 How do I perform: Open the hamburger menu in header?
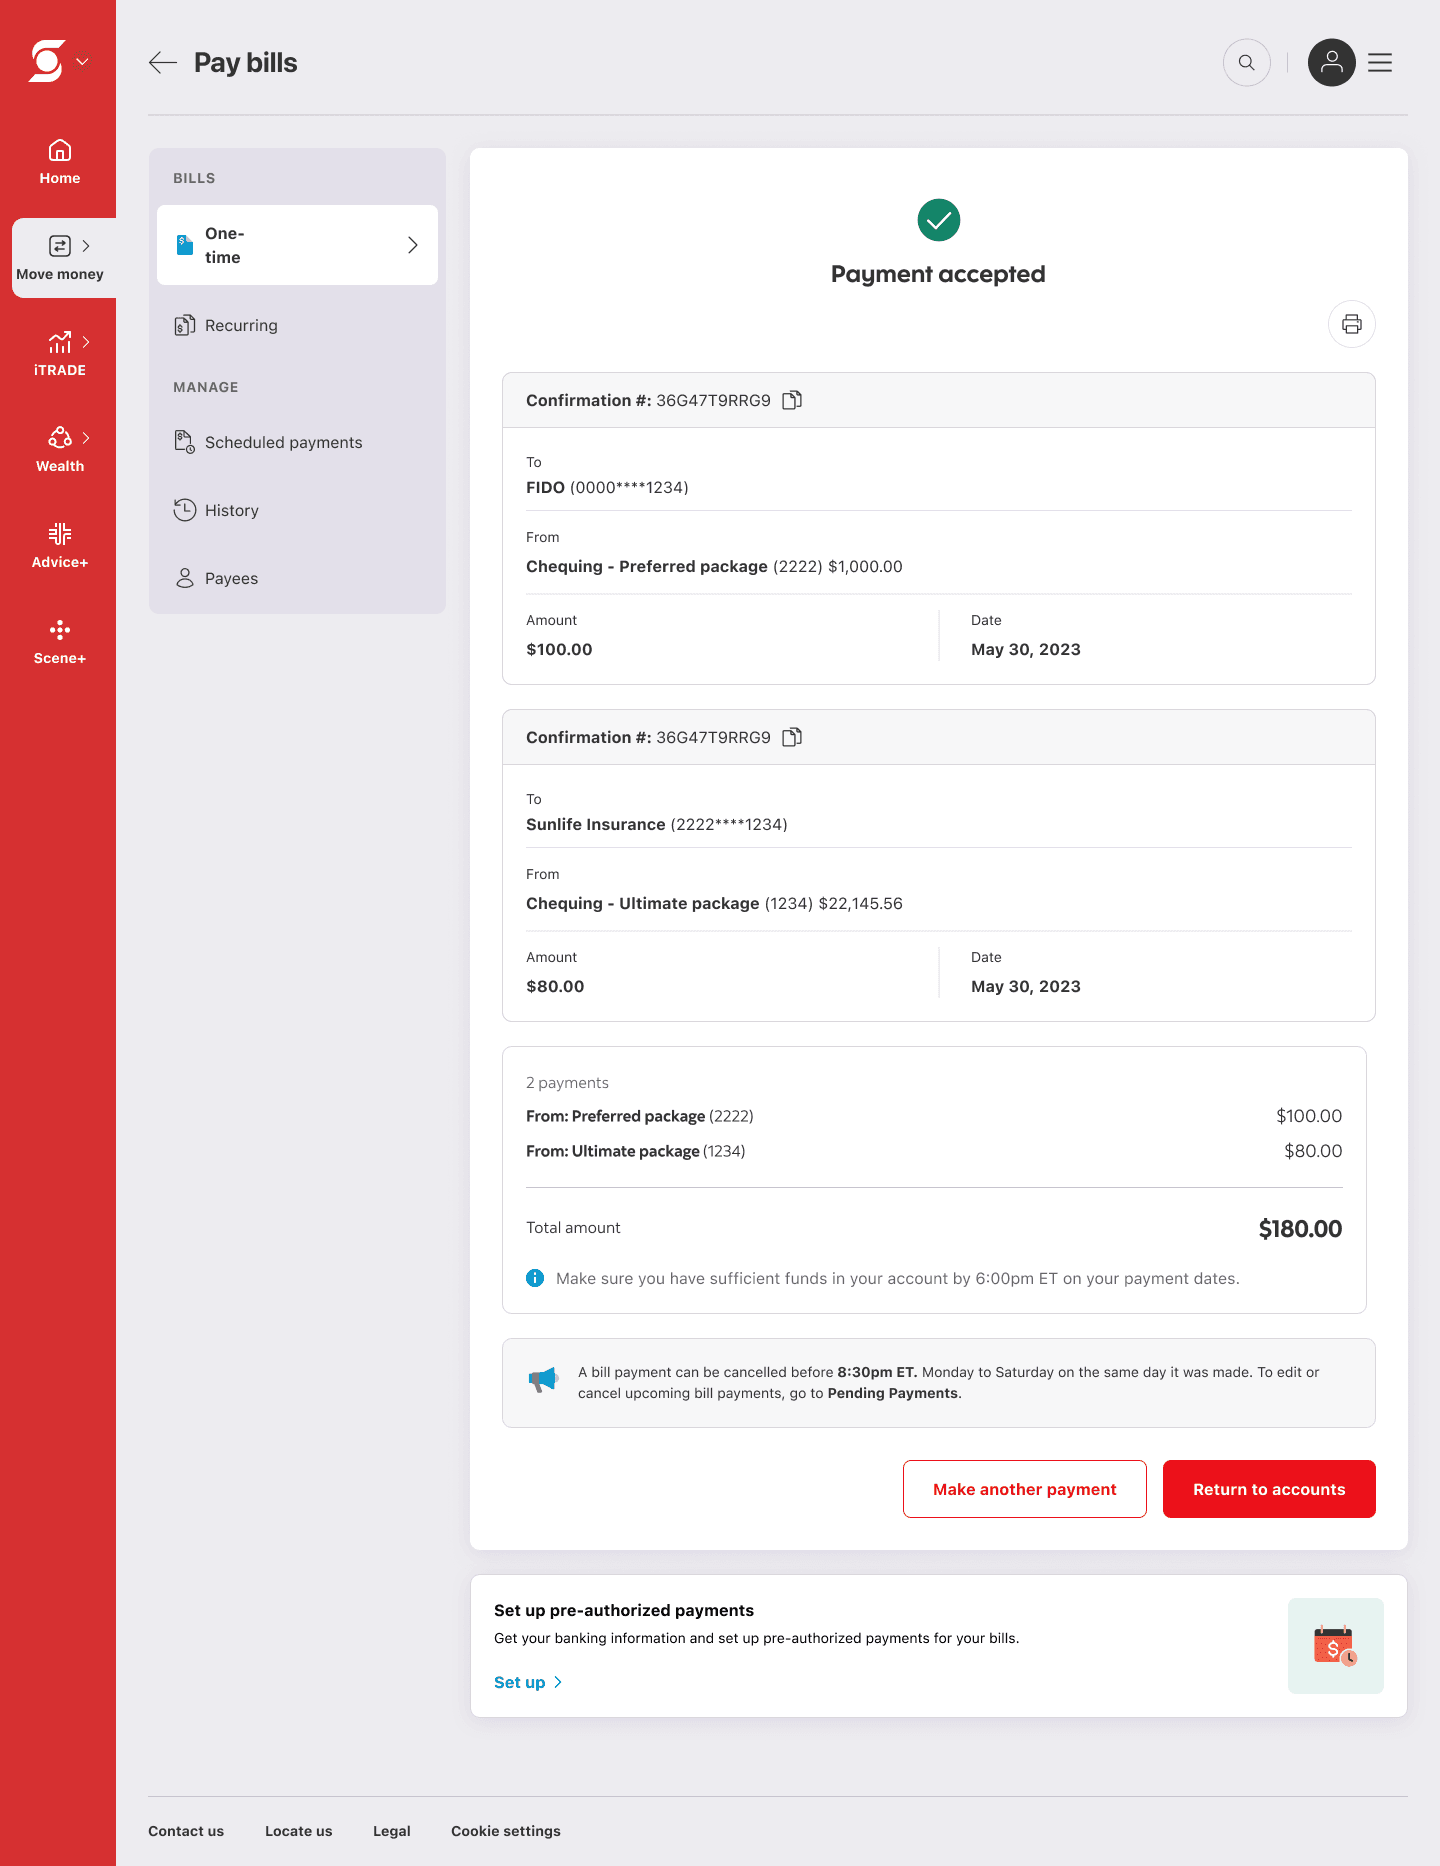point(1380,62)
